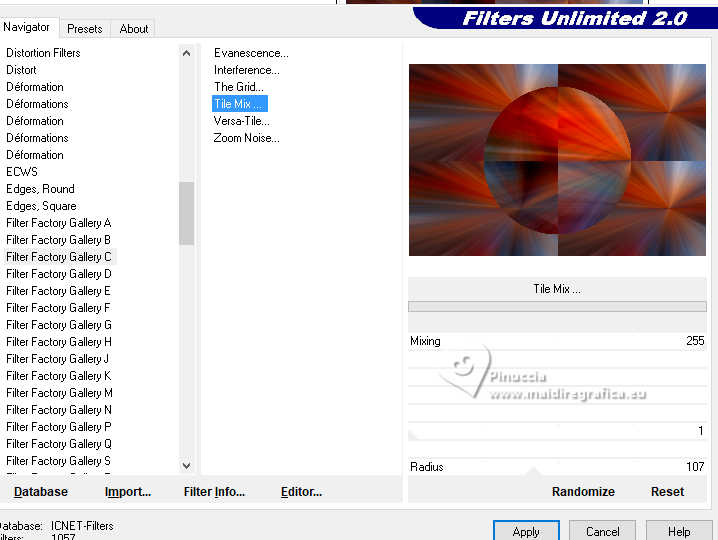Cancel the filter dialog
This screenshot has width=718, height=540.
point(602,531)
